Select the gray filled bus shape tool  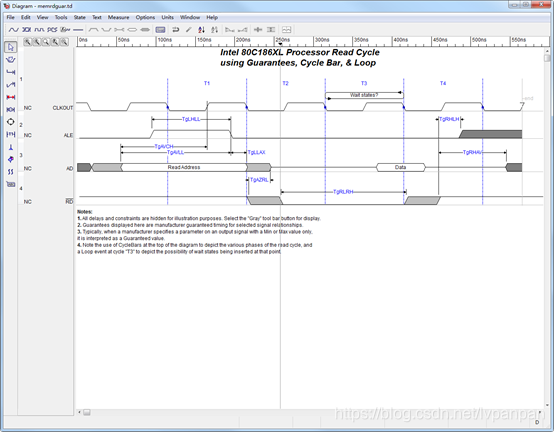[x=145, y=30]
